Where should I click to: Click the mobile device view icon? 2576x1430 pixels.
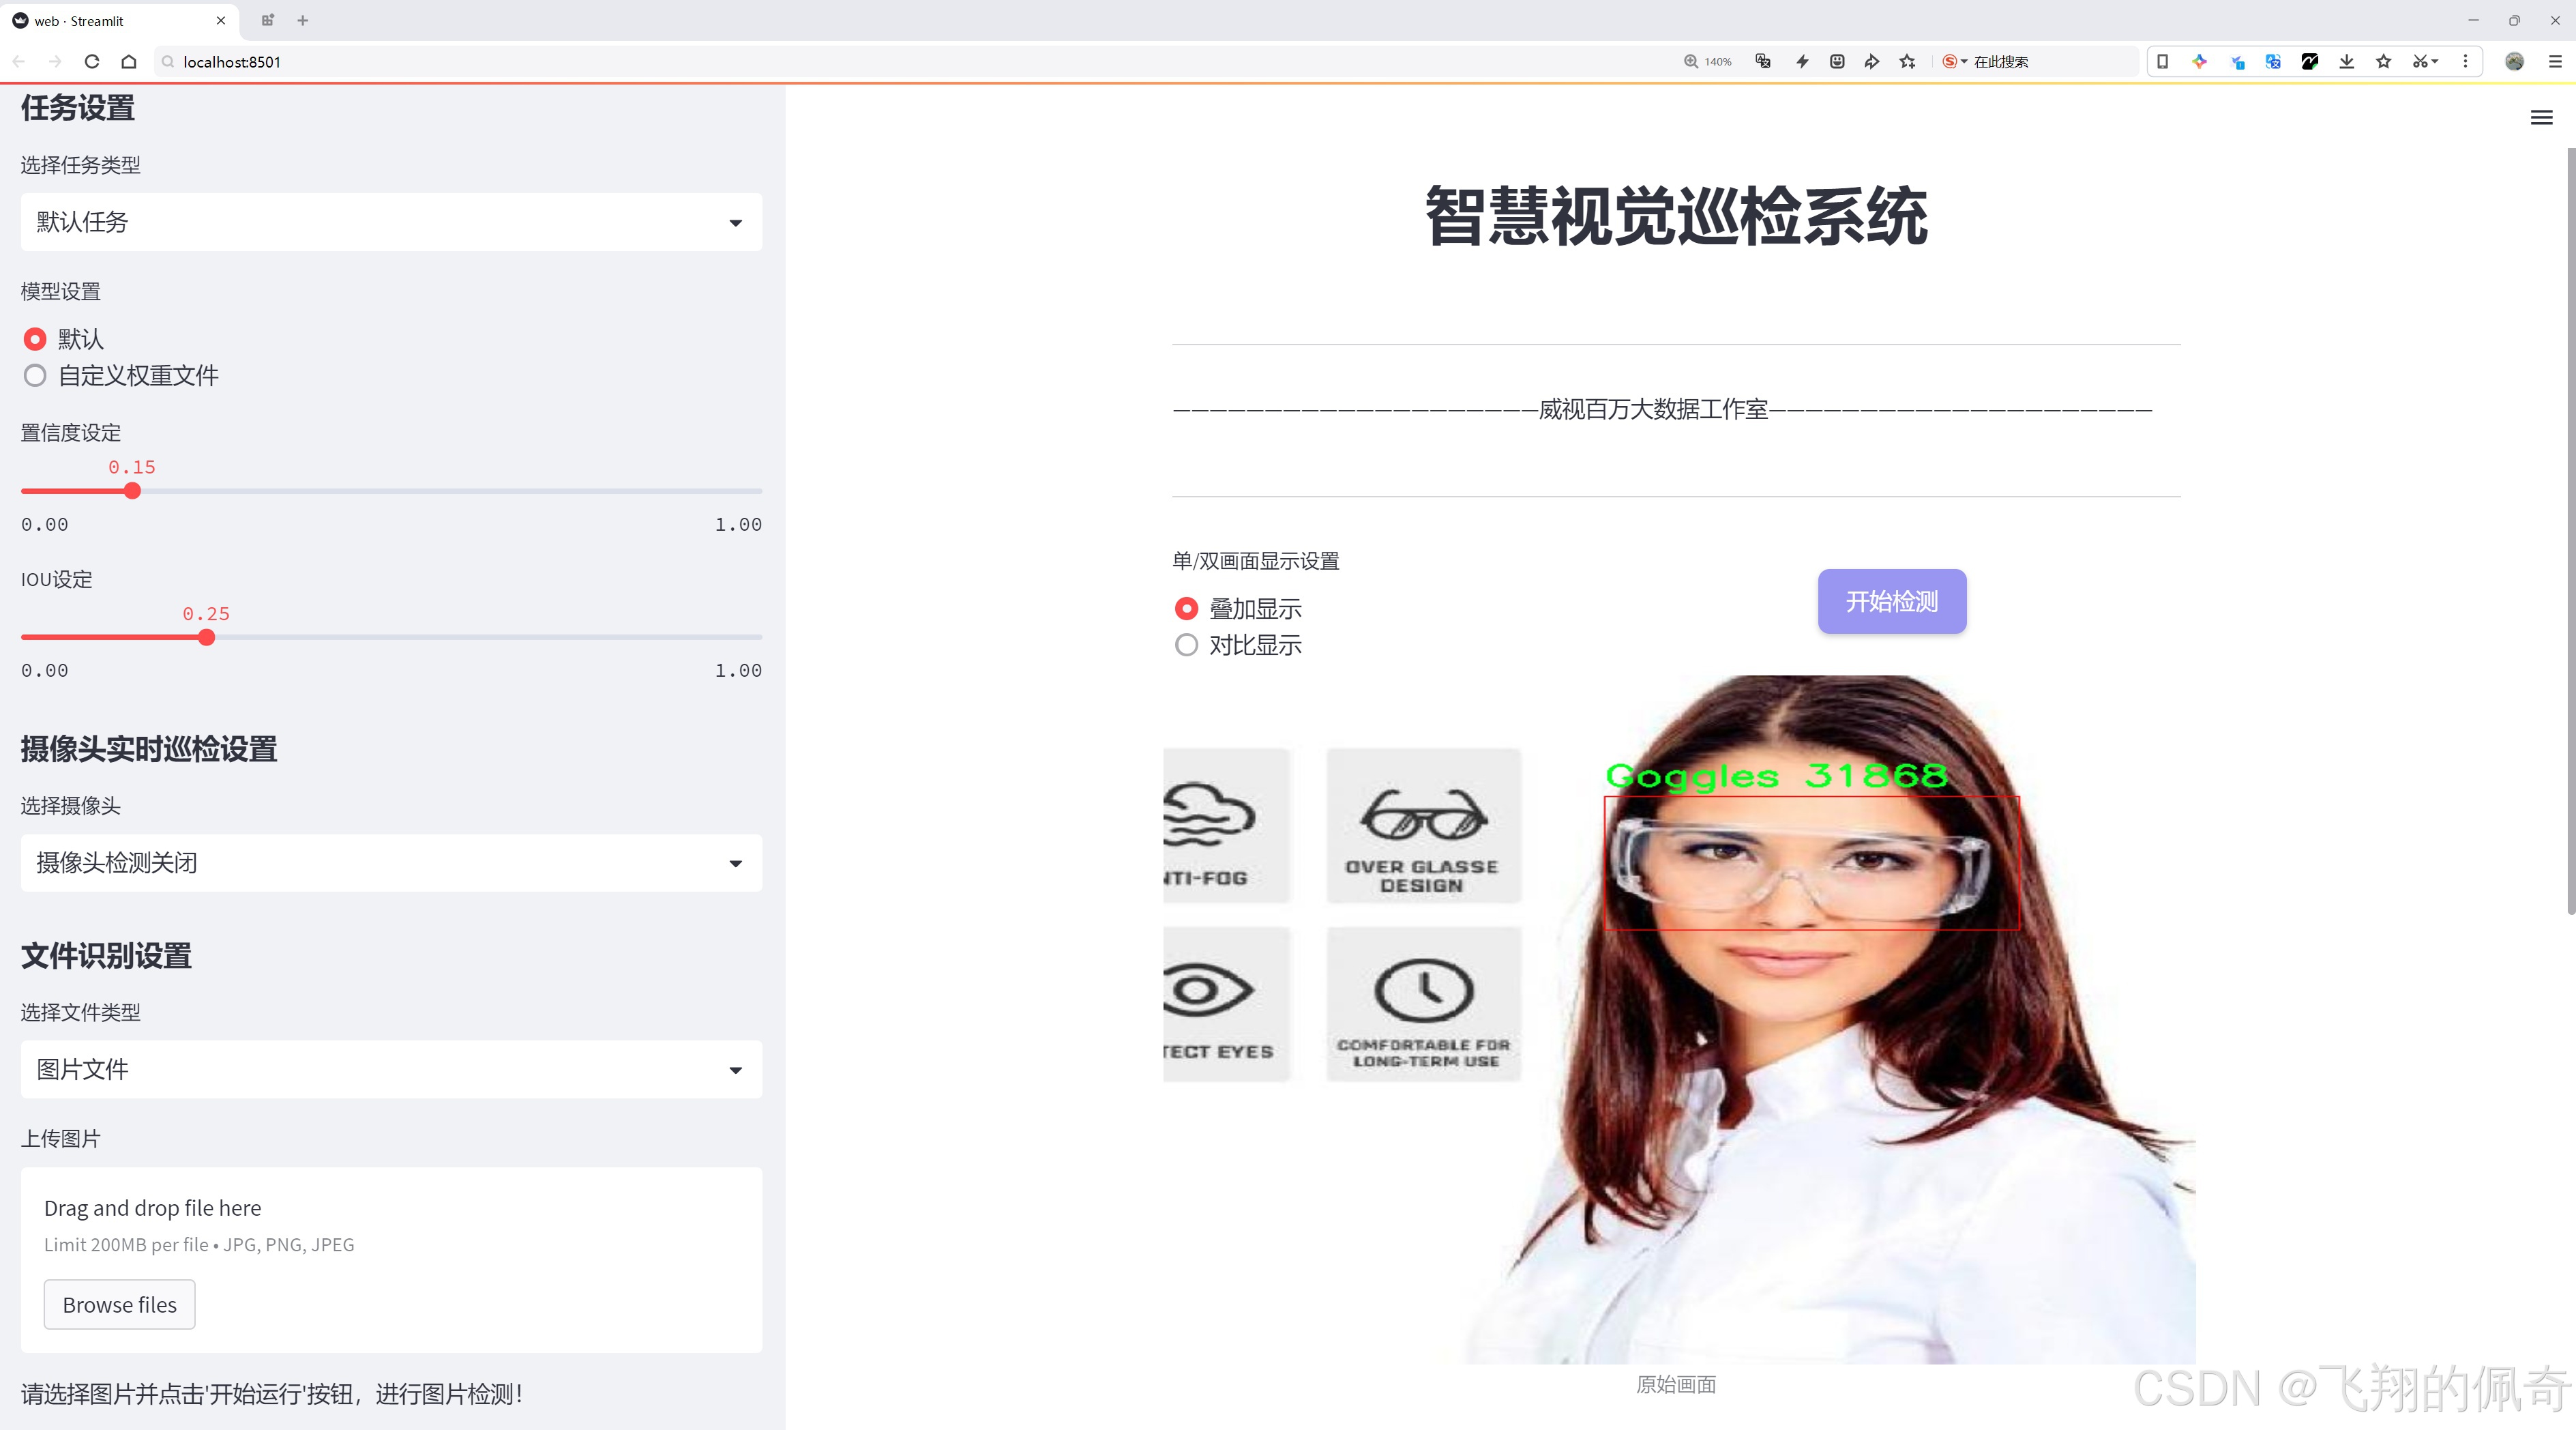(2162, 61)
